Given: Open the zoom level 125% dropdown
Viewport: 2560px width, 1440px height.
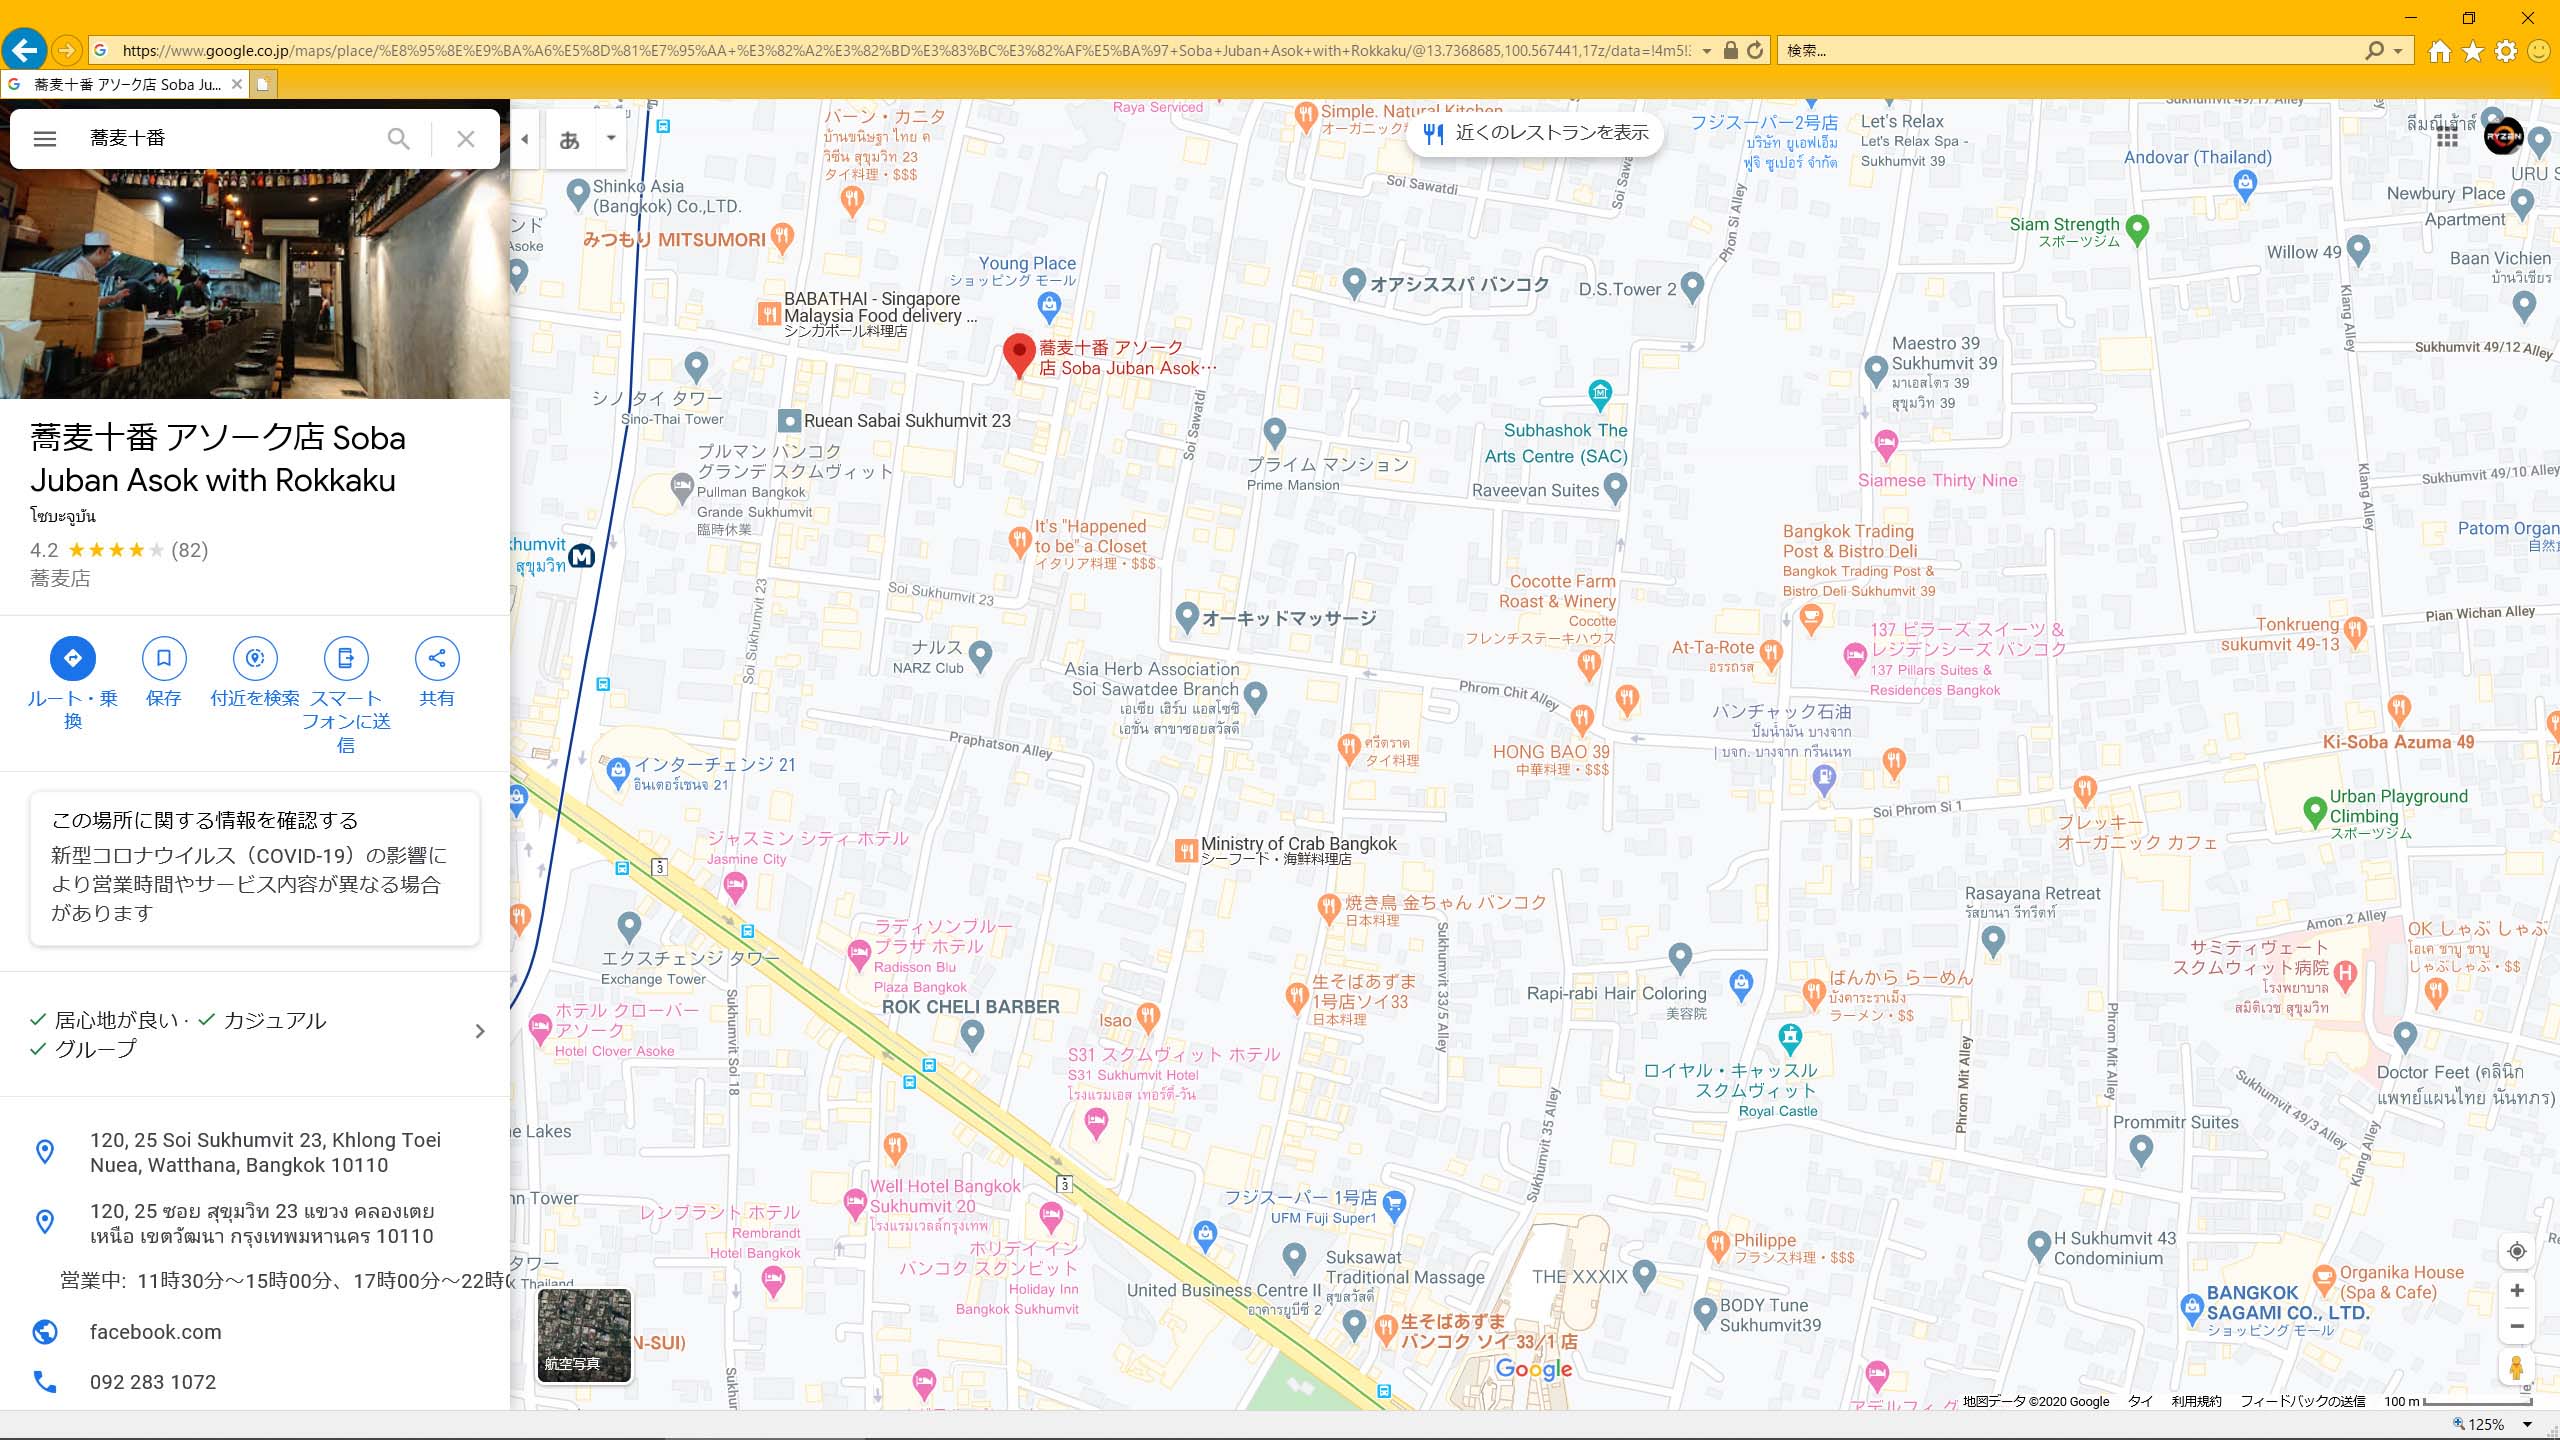Looking at the screenshot, I should click(2527, 1424).
